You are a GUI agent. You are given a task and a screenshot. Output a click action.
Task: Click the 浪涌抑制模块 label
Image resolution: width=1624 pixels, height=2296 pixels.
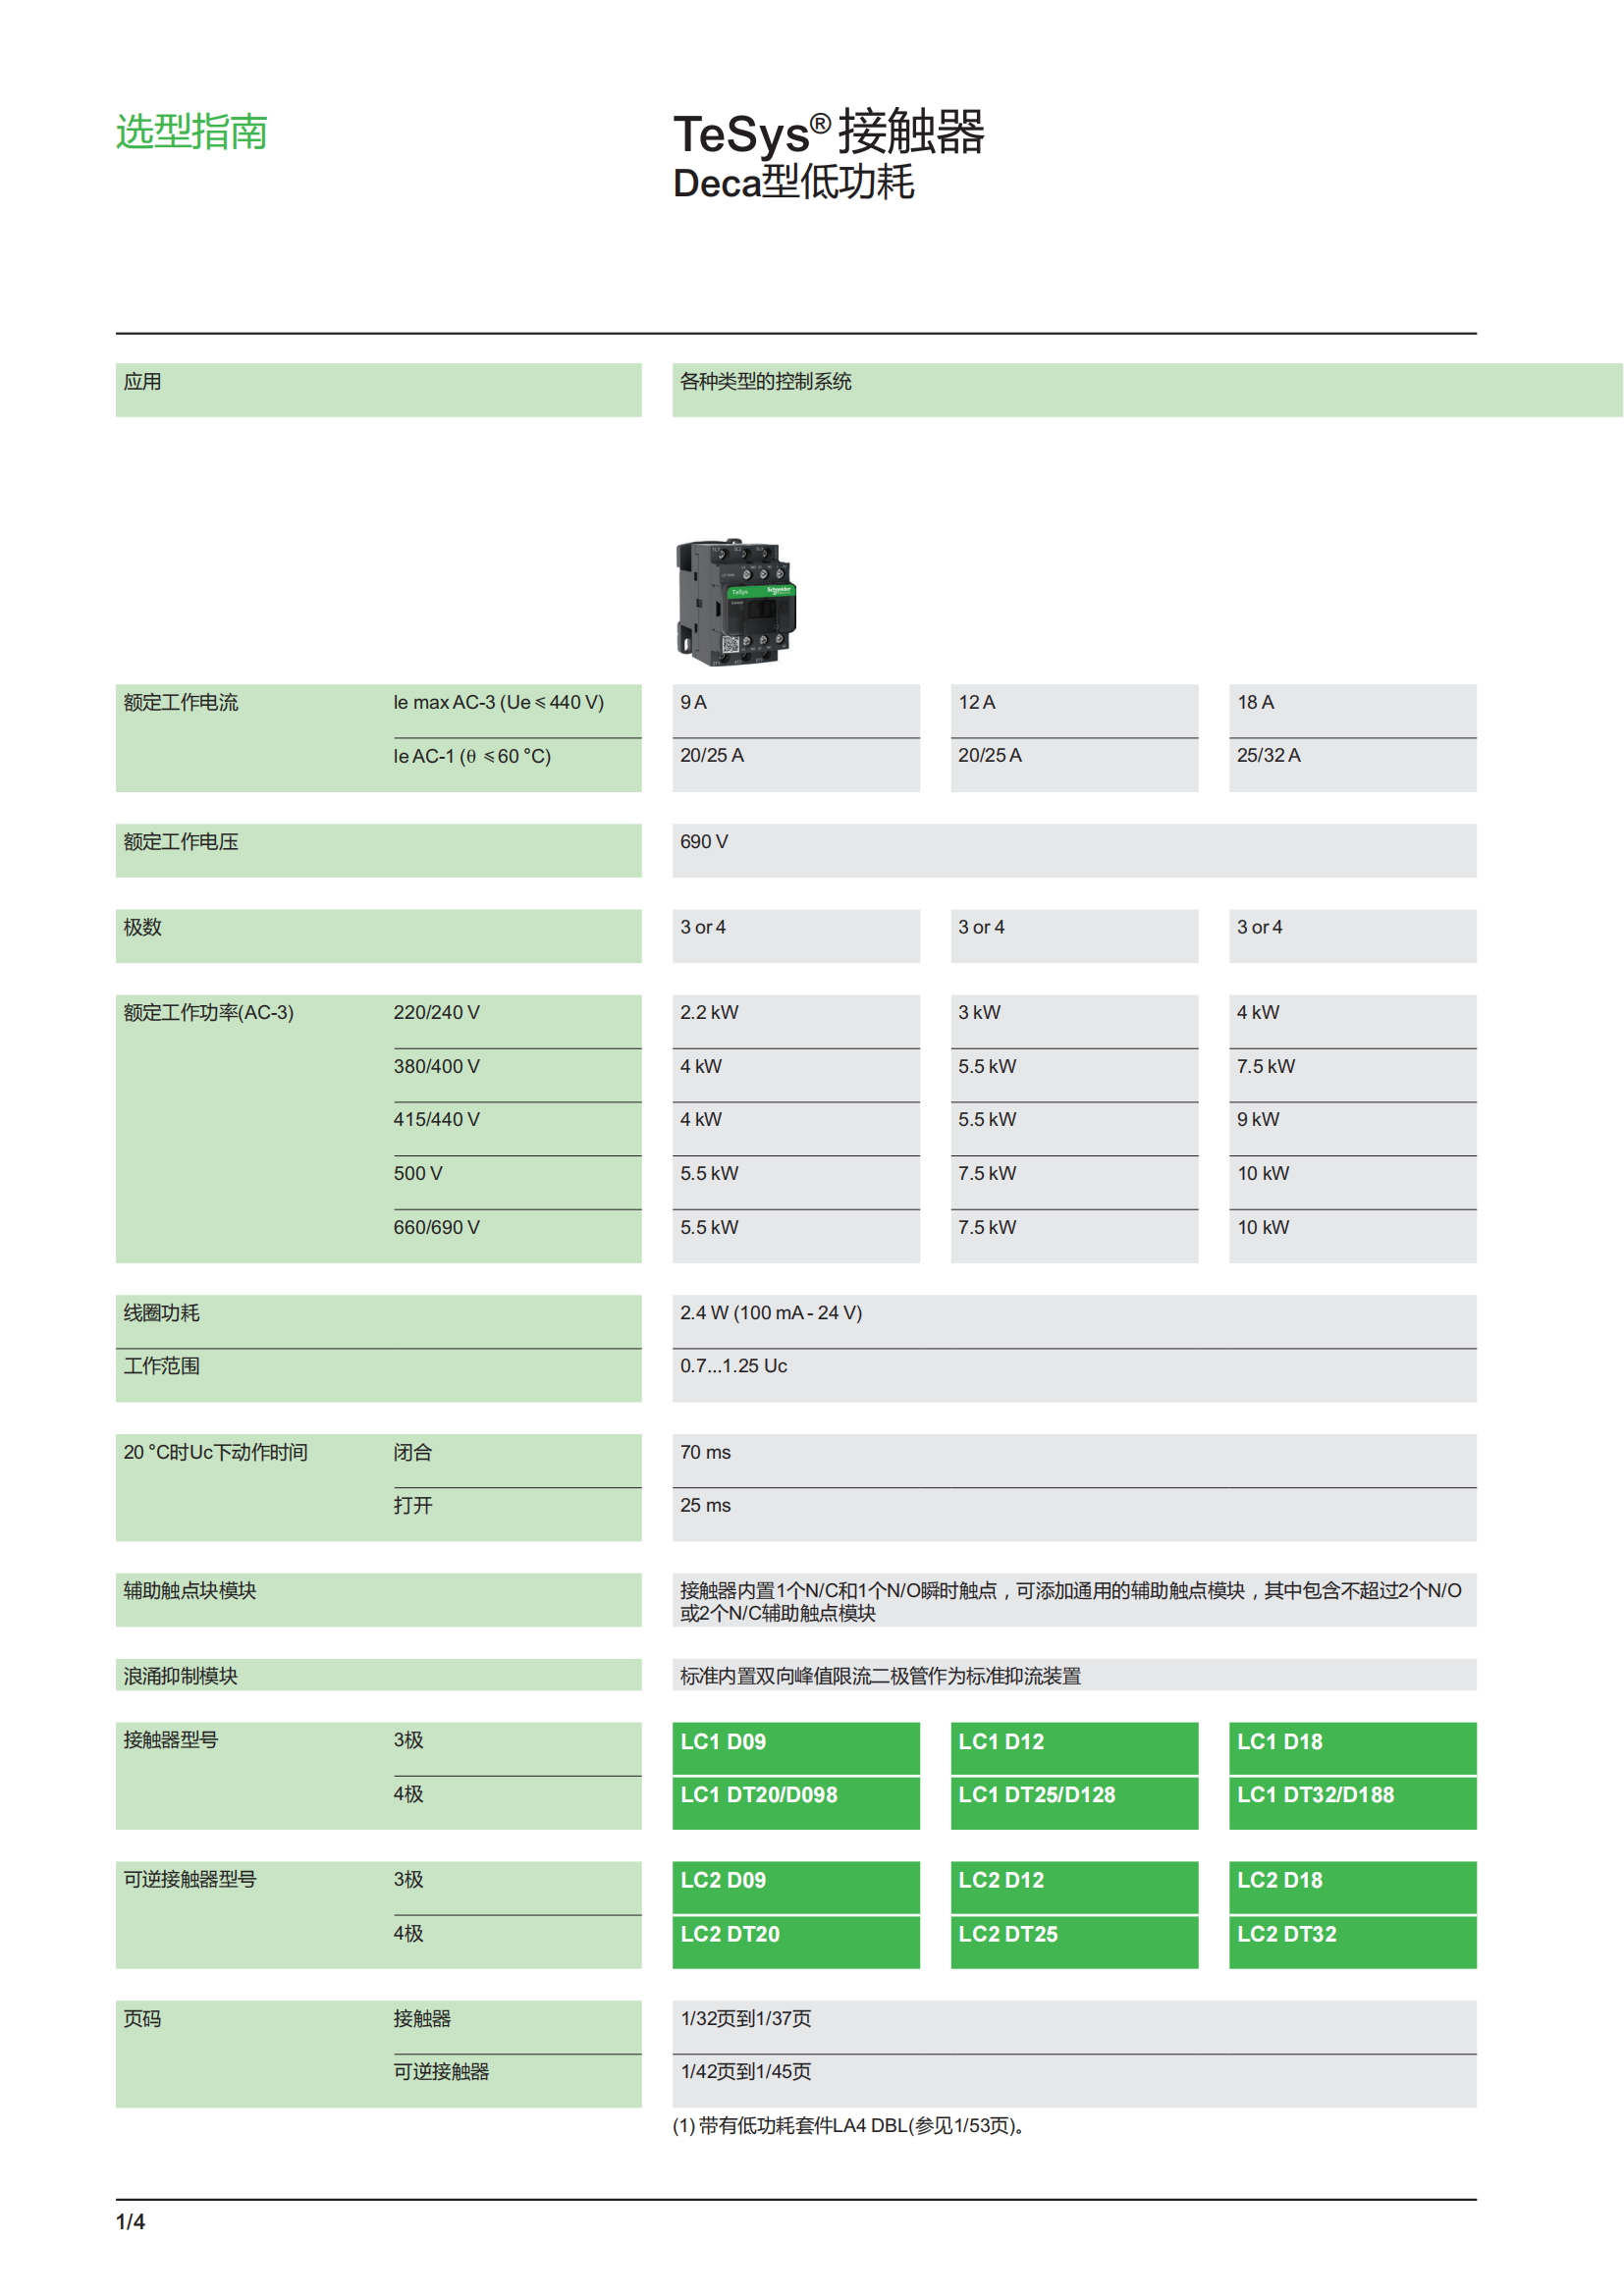point(180,1676)
